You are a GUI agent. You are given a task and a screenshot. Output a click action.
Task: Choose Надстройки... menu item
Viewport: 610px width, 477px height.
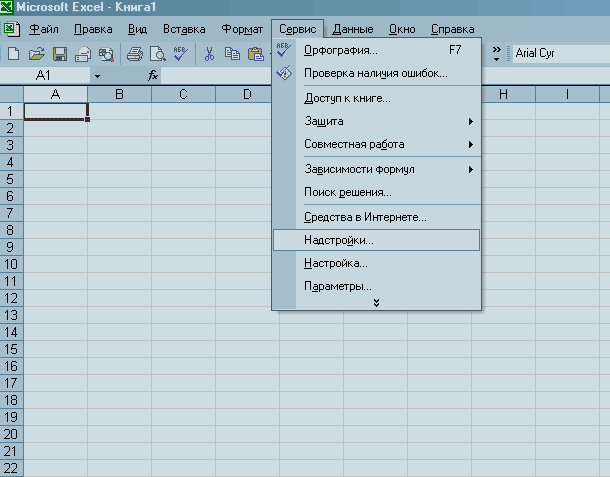click(377, 240)
